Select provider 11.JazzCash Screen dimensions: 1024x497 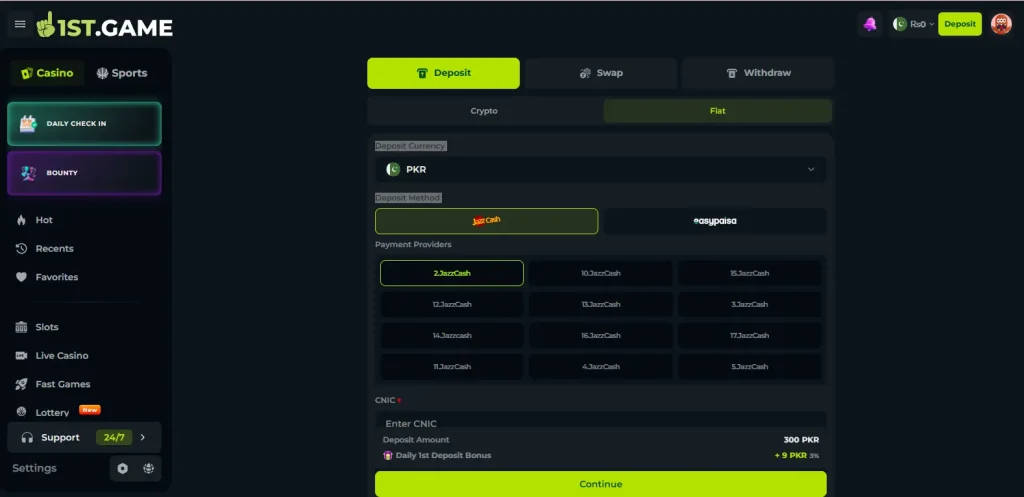(452, 367)
